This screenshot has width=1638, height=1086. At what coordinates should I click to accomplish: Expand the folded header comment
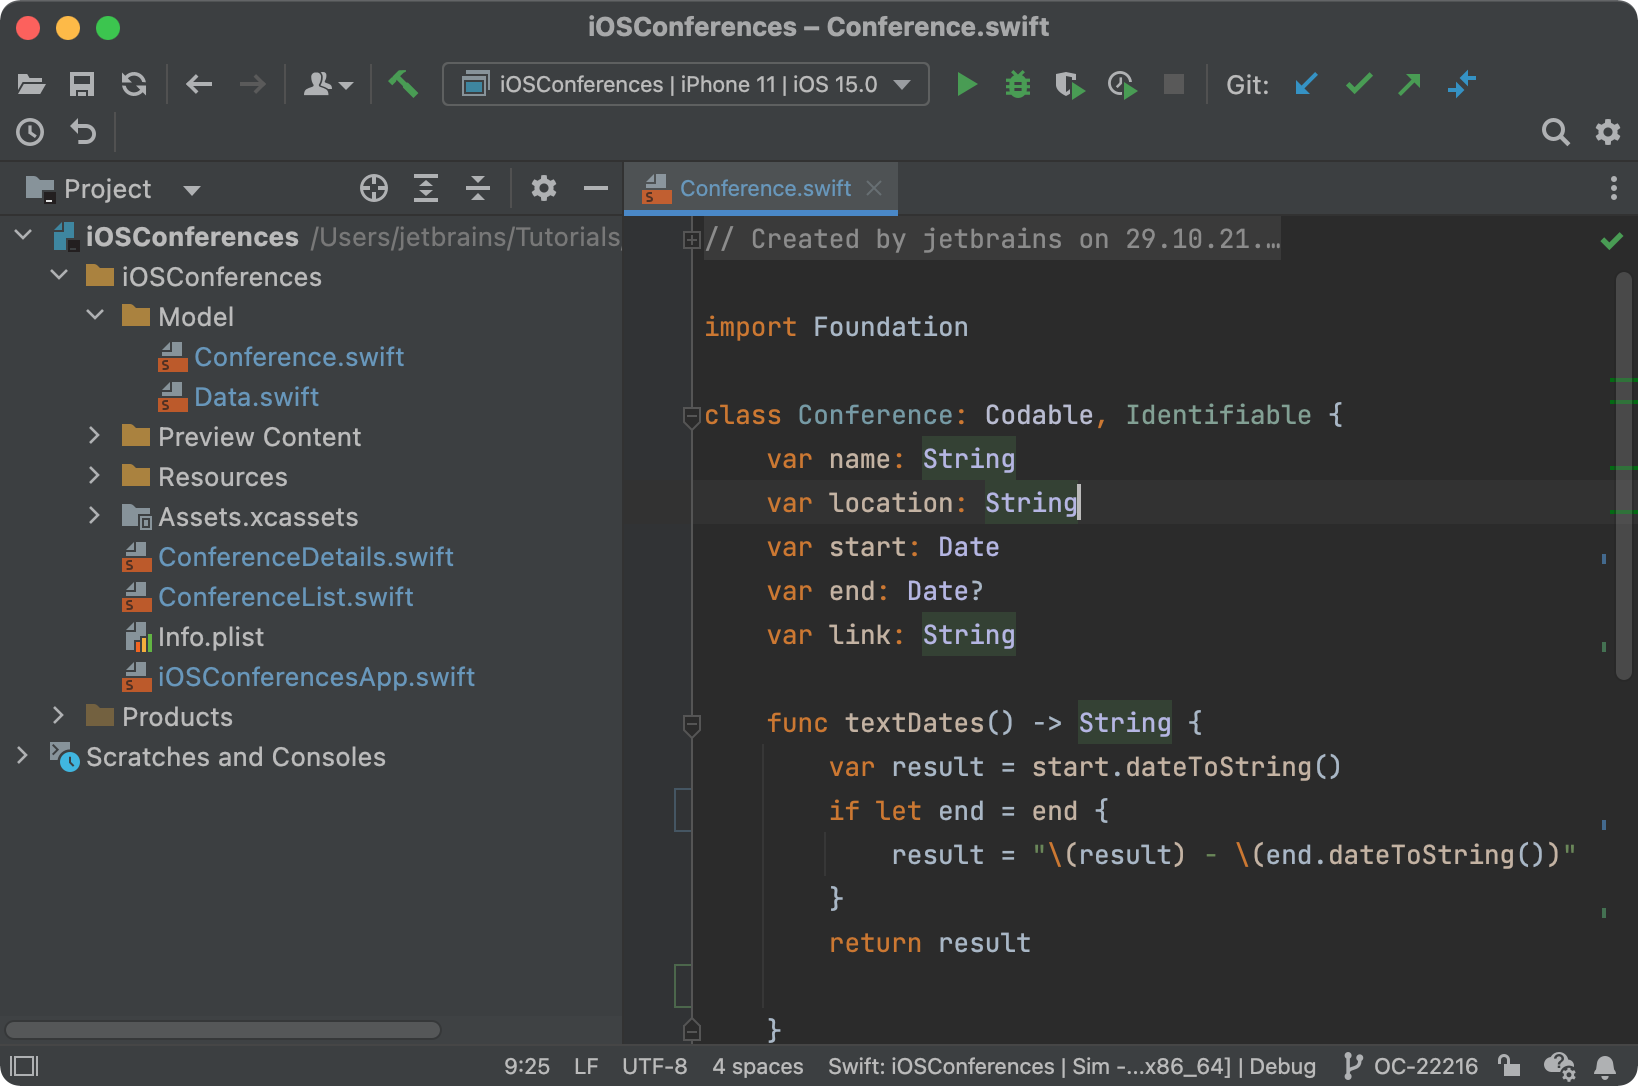coord(691,240)
